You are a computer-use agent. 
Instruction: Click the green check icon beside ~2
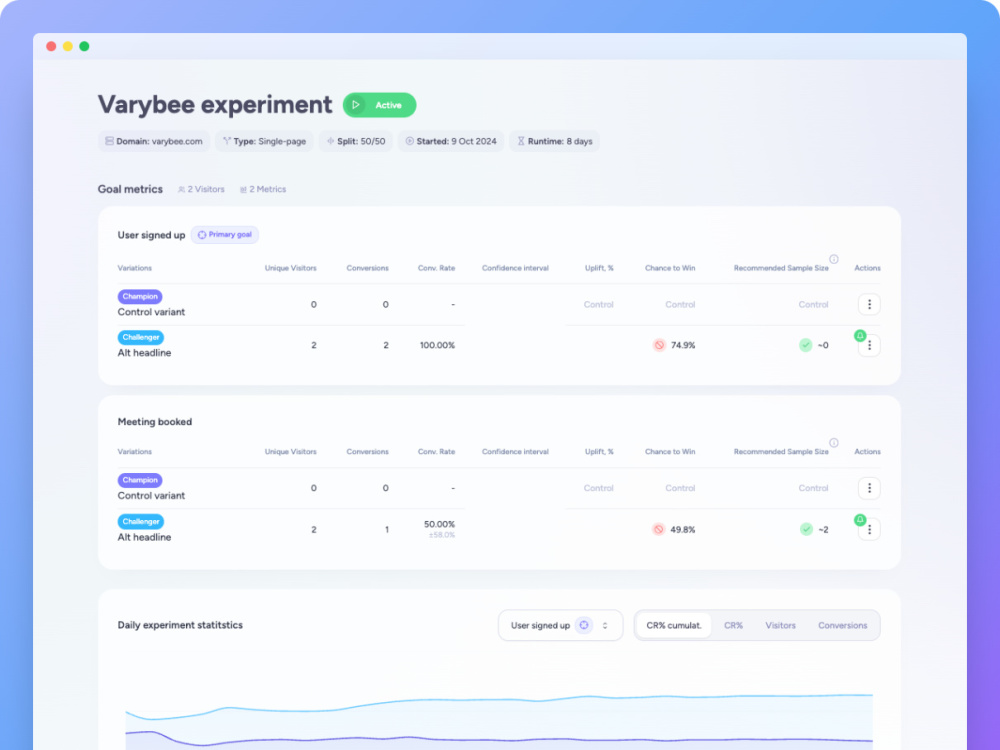(807, 529)
